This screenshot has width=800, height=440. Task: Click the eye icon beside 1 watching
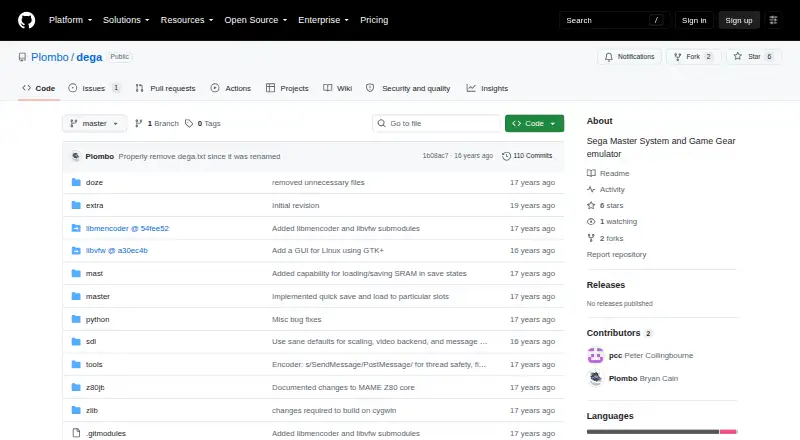[x=591, y=222]
